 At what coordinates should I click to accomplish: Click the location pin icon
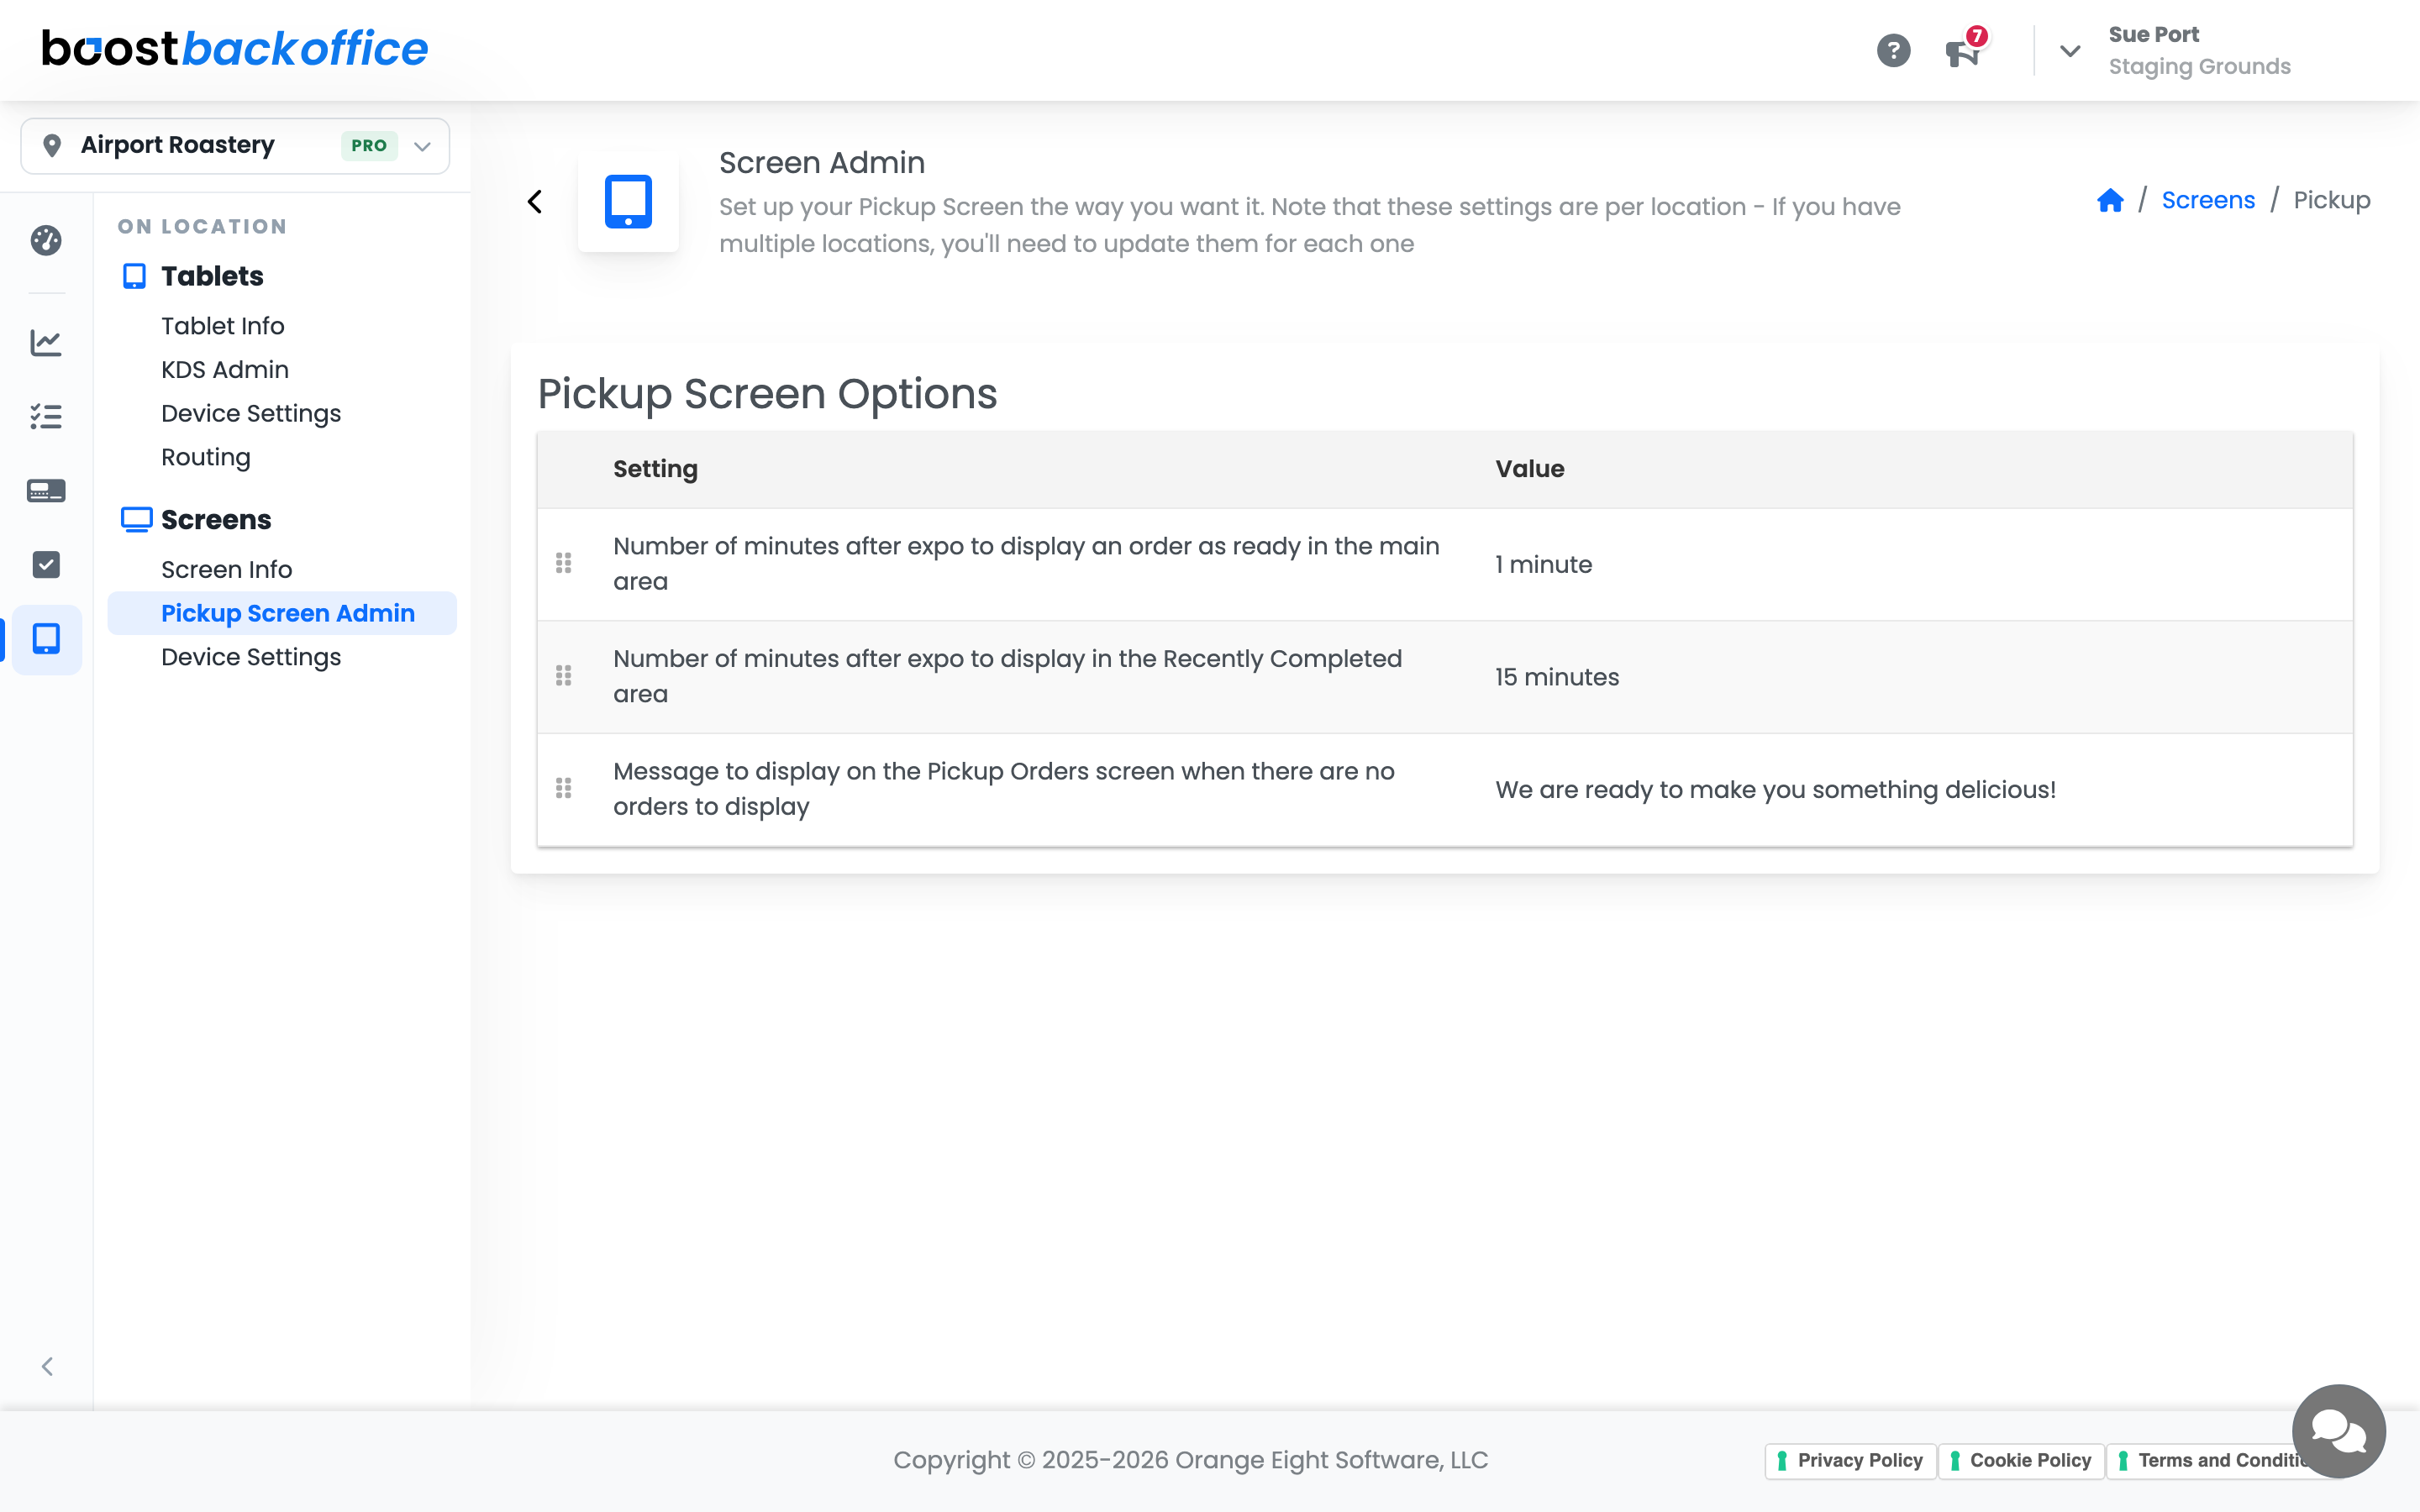[52, 146]
